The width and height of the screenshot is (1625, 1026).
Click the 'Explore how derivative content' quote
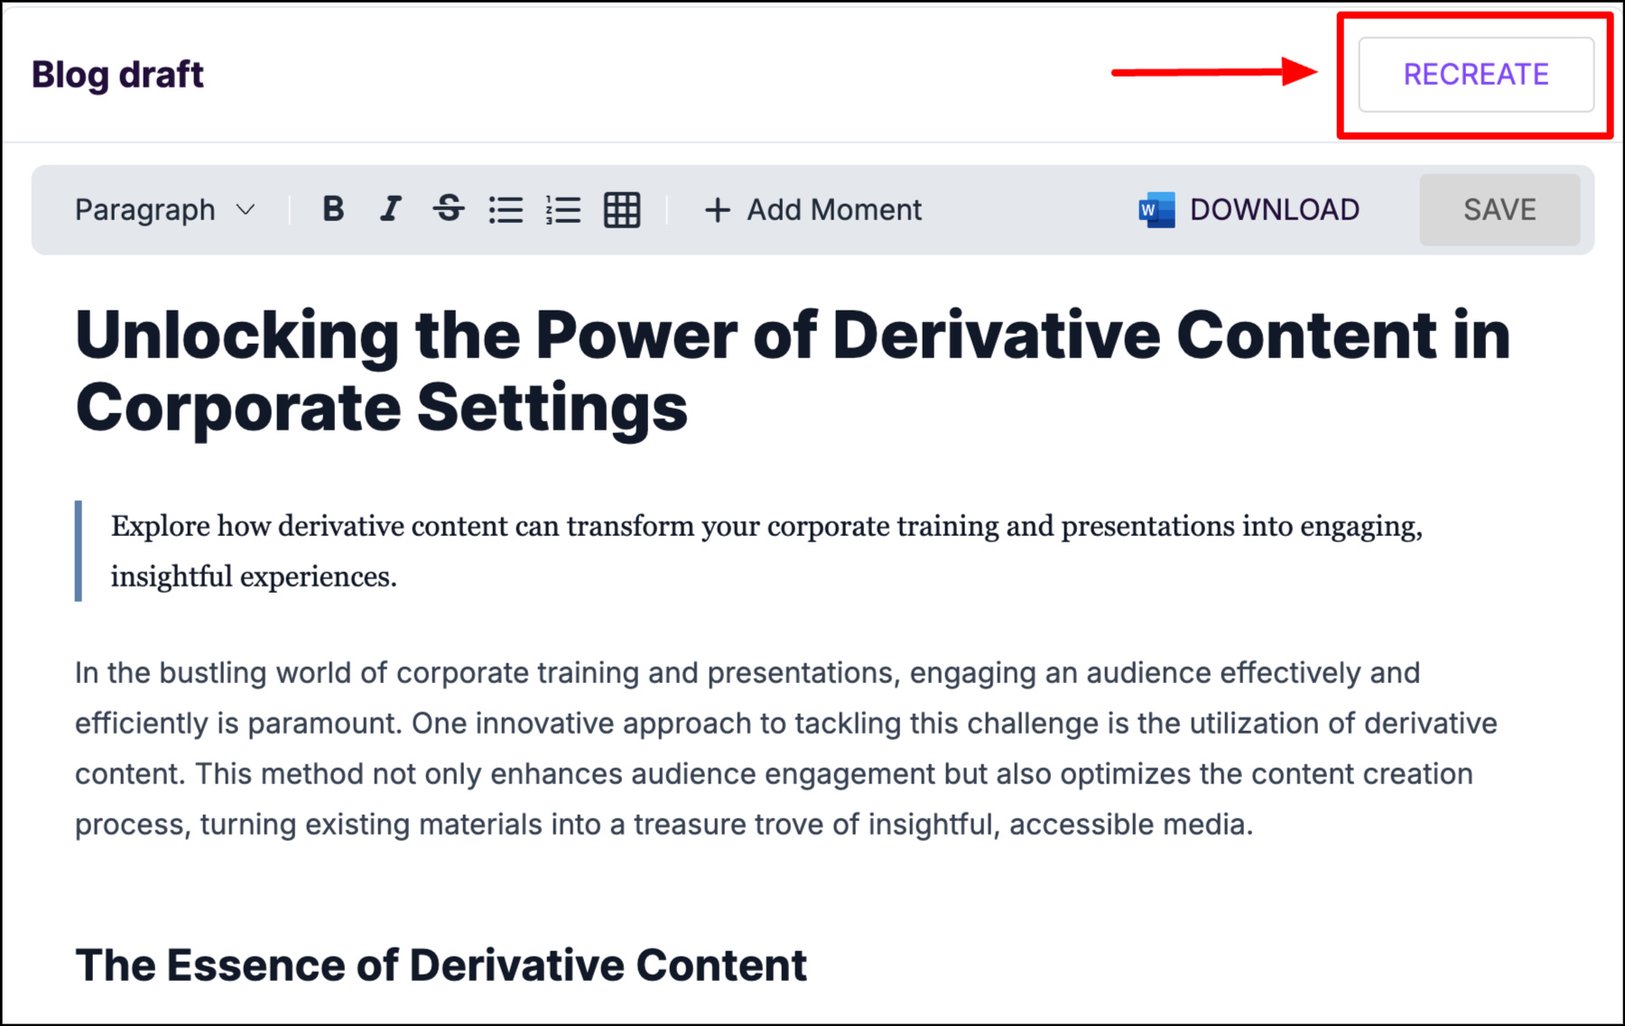tap(767, 551)
